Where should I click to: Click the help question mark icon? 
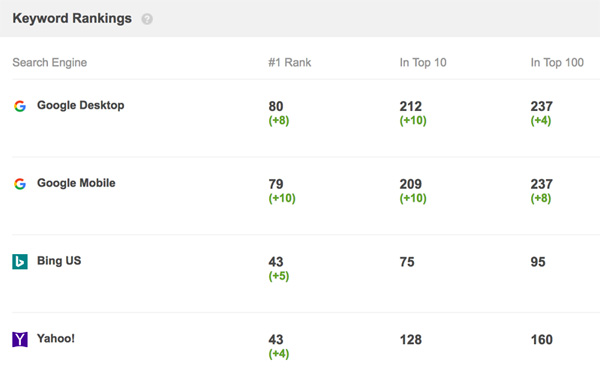point(147,19)
